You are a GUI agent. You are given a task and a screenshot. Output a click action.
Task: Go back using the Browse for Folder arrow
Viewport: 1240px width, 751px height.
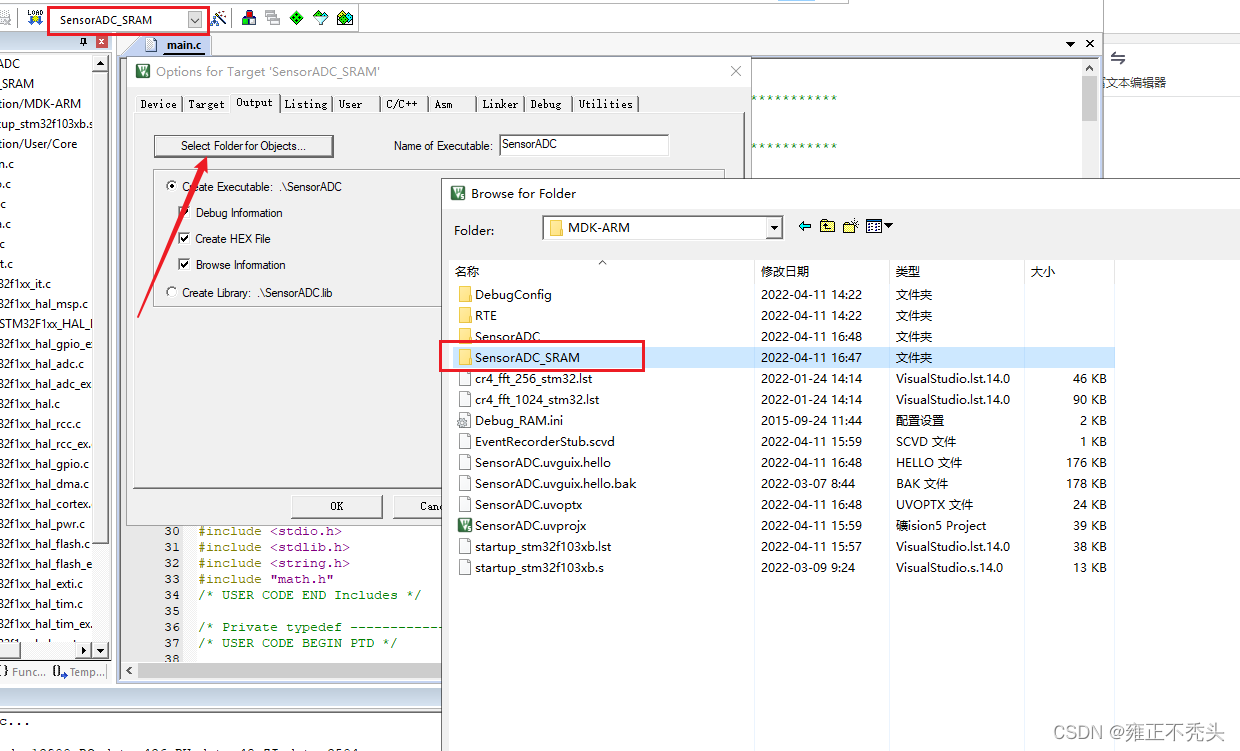tap(805, 227)
